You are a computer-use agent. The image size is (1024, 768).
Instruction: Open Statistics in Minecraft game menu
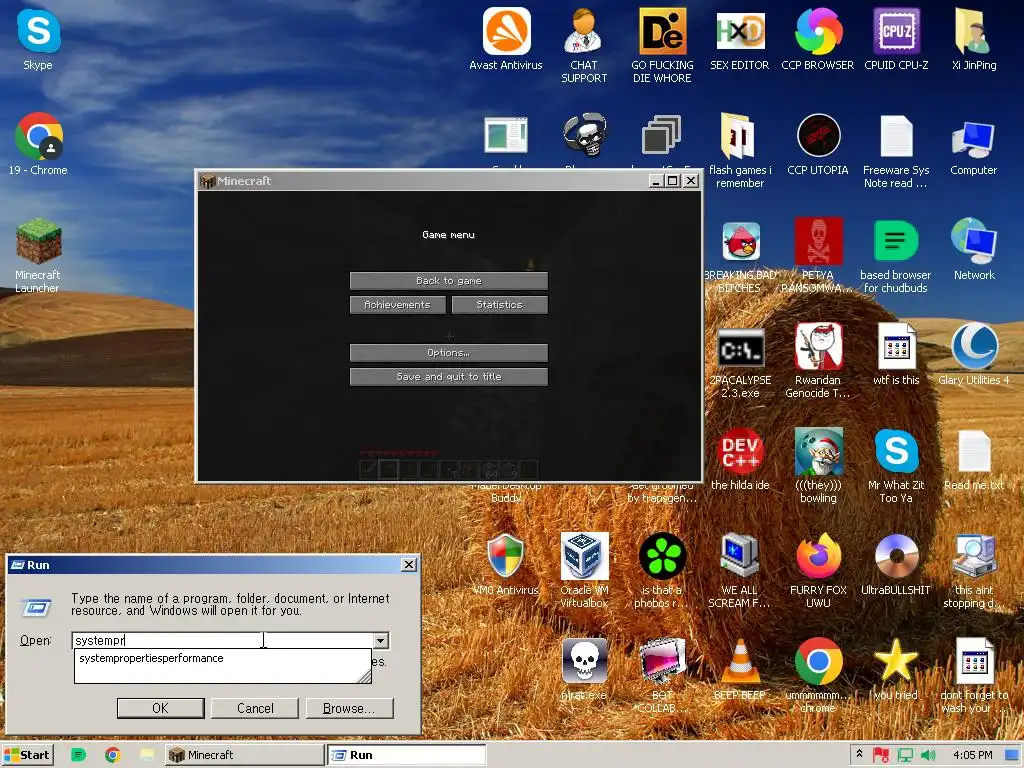(x=500, y=305)
